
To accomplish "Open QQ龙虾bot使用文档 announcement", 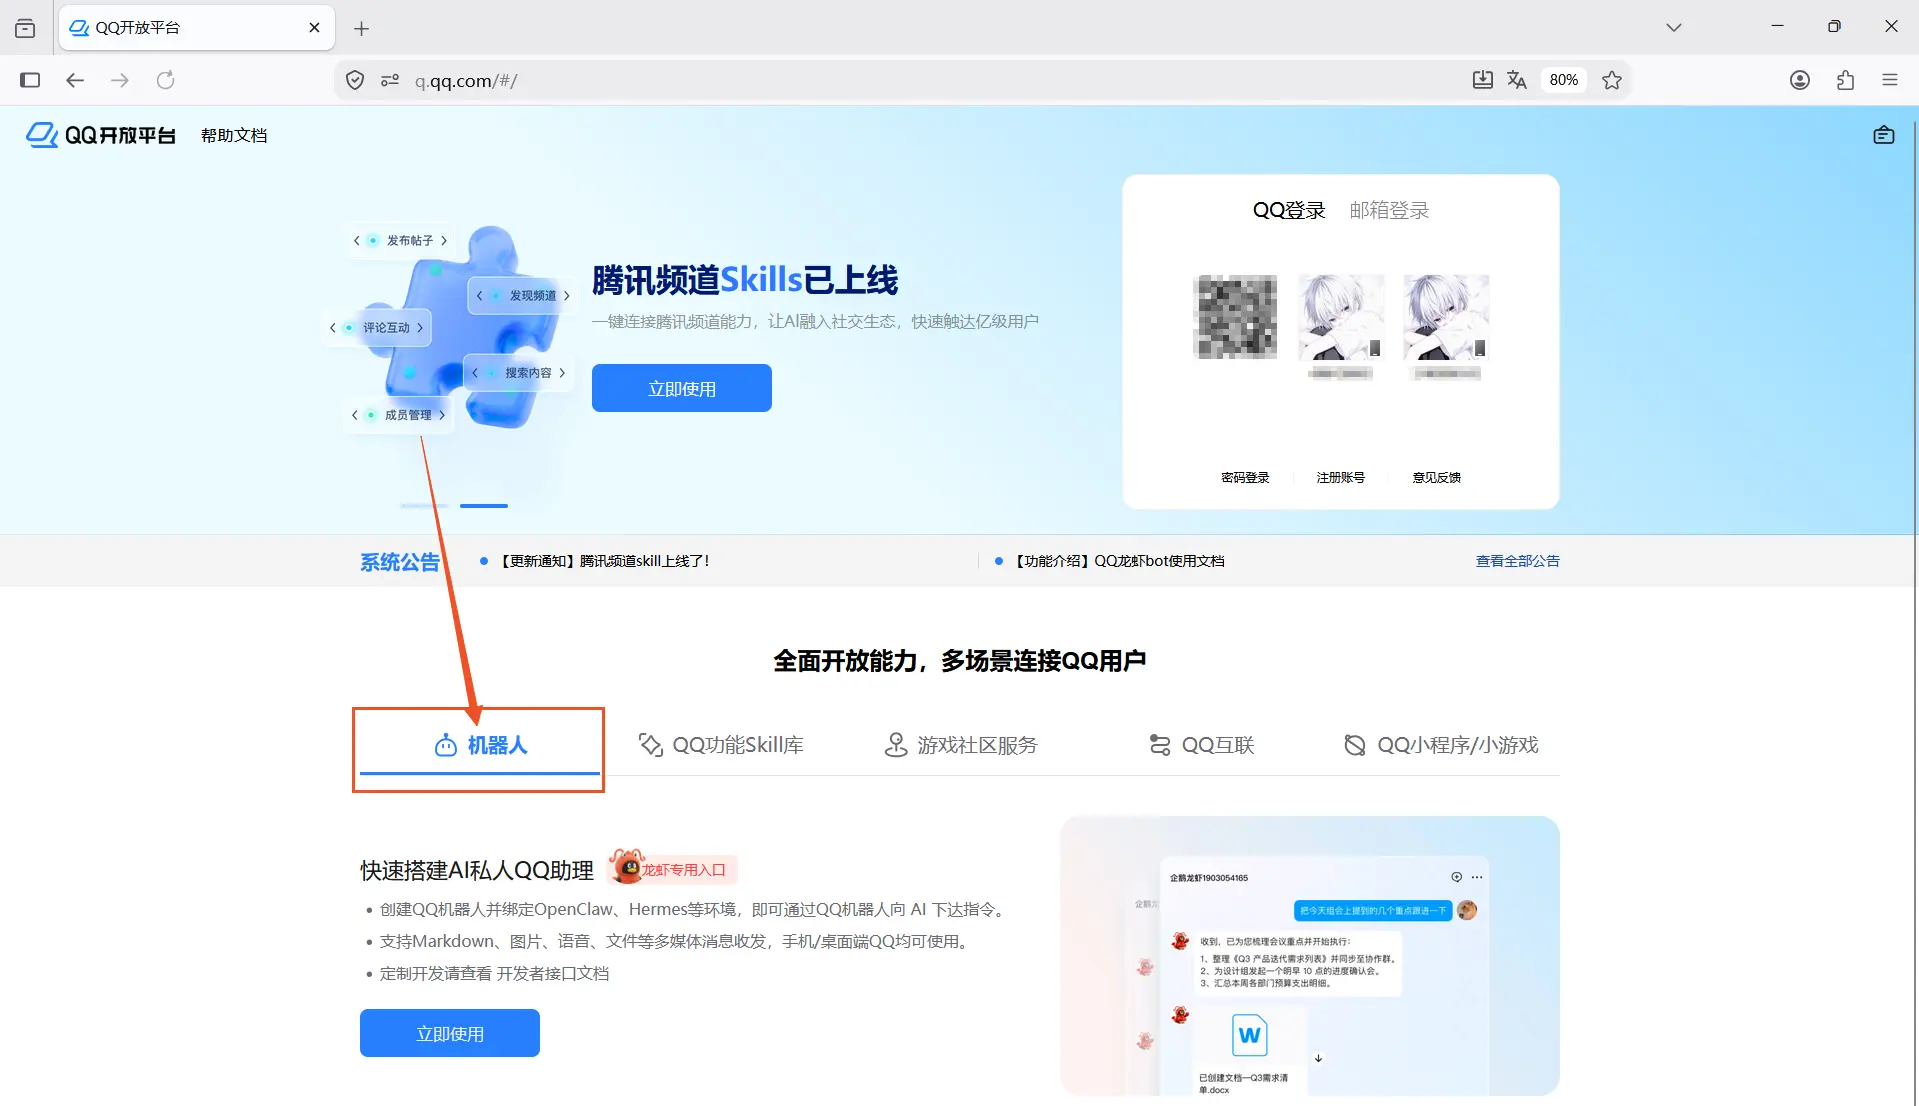I will click(1119, 561).
